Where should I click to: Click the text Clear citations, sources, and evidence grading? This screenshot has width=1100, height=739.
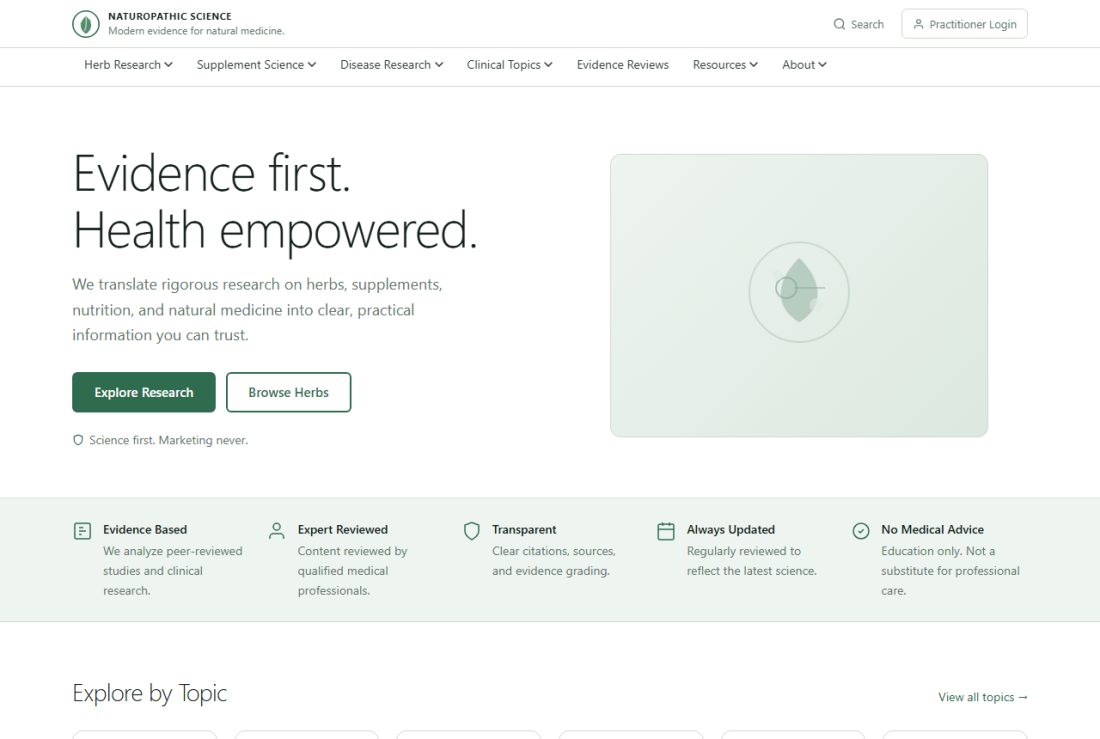[x=554, y=561]
